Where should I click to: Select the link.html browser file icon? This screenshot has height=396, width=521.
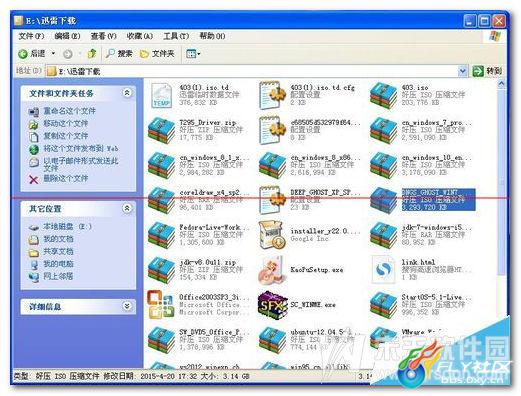383,270
